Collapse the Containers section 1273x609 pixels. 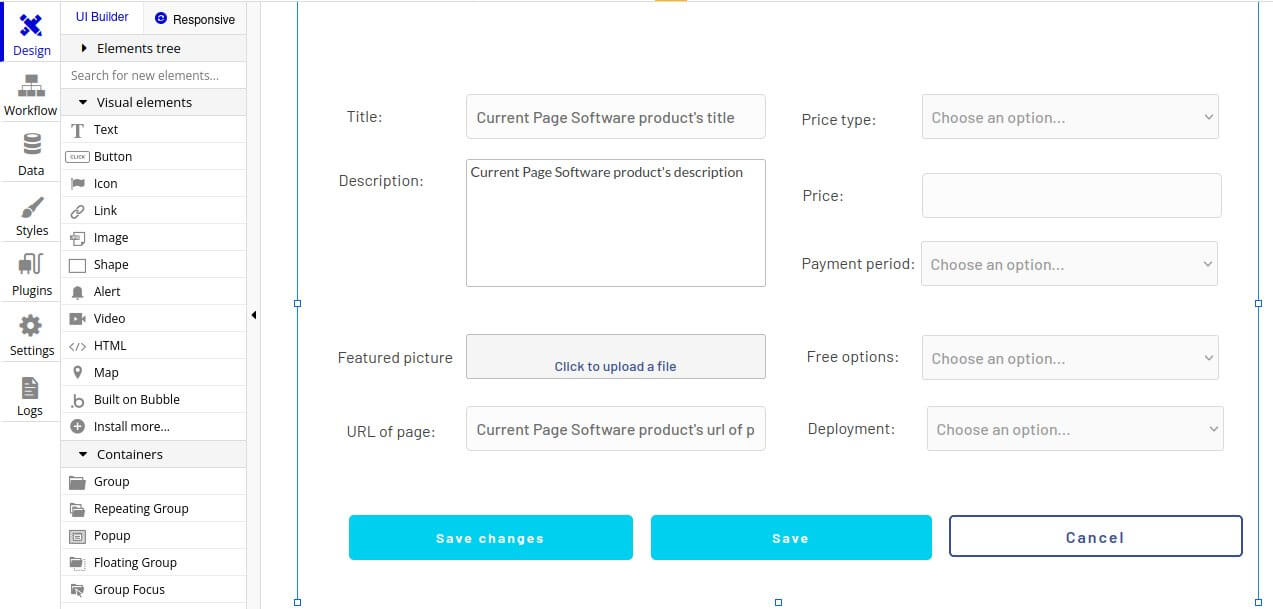pyautogui.click(x=83, y=454)
